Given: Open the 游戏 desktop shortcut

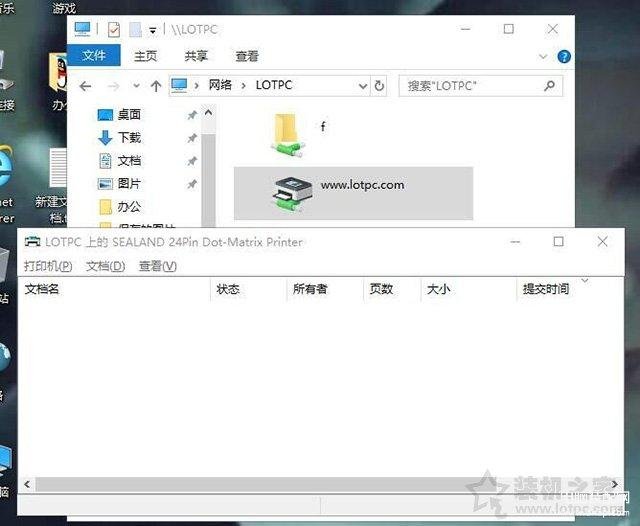Looking at the screenshot, I should click(x=64, y=7).
